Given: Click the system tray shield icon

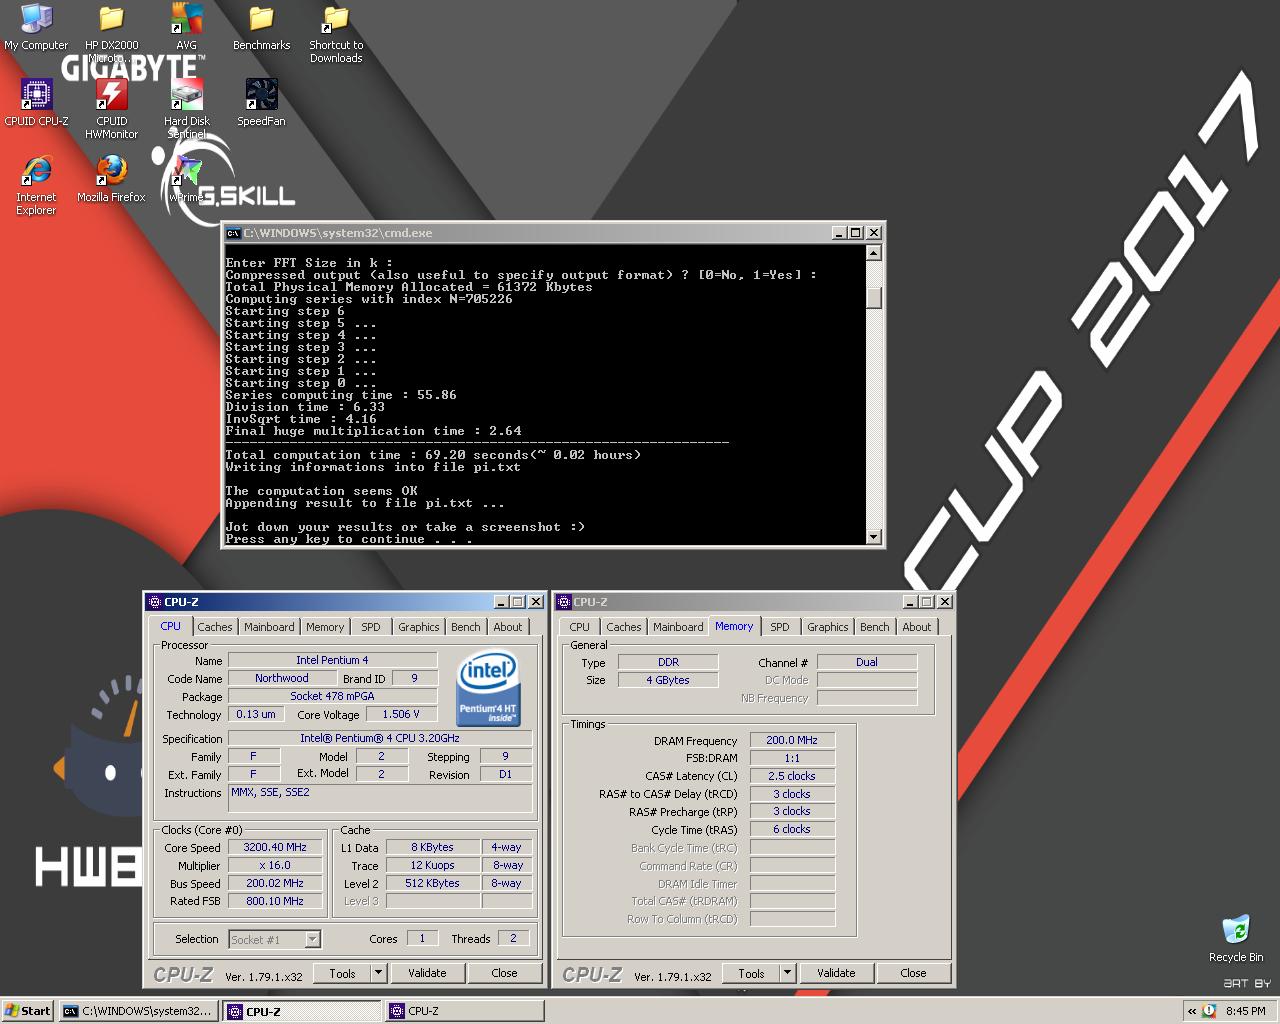Looking at the screenshot, I should 1209,1011.
